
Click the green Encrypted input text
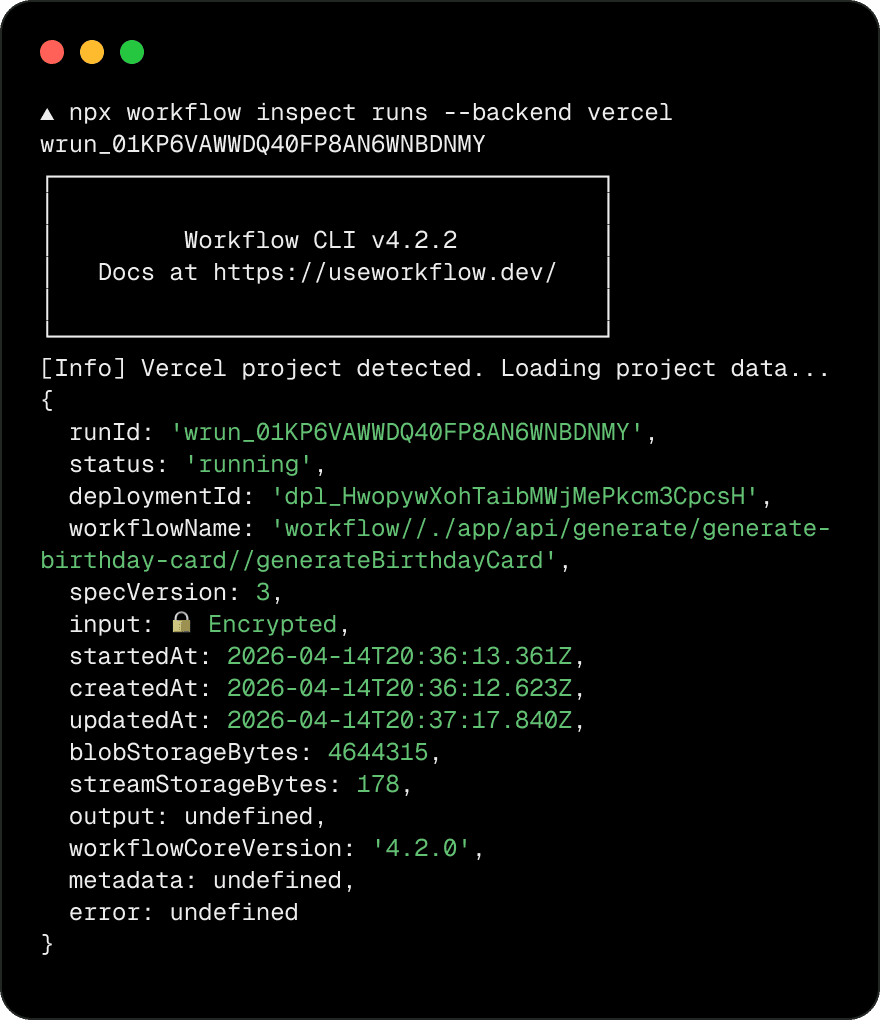[272, 624]
